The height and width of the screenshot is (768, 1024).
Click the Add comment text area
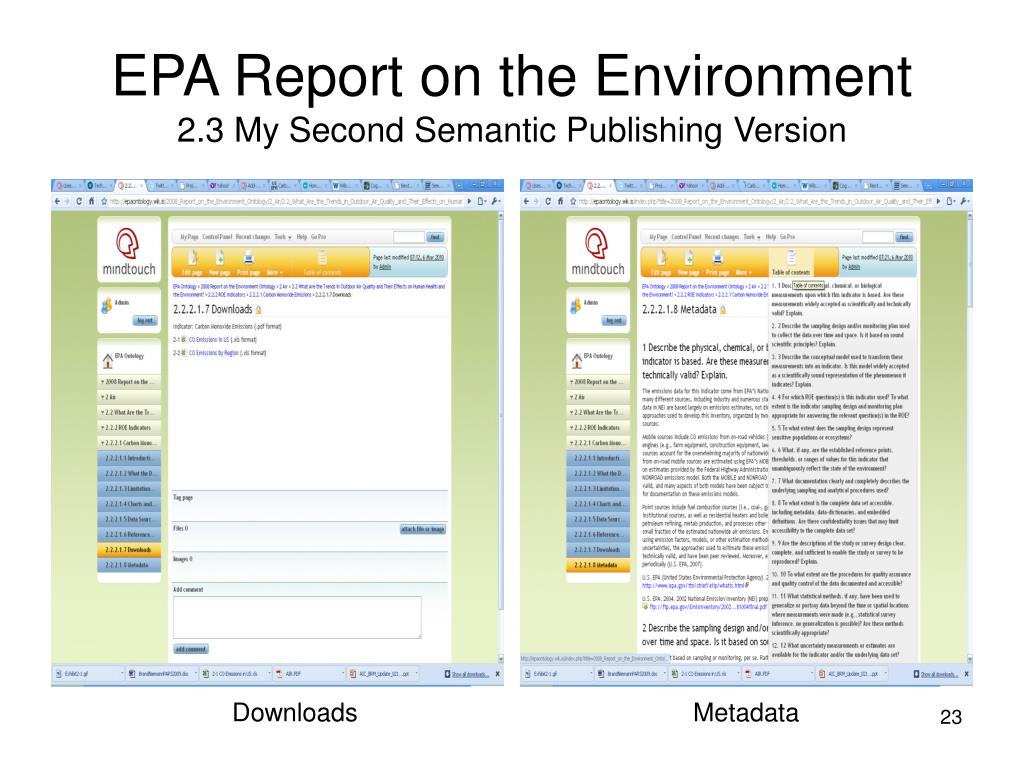coord(297,616)
